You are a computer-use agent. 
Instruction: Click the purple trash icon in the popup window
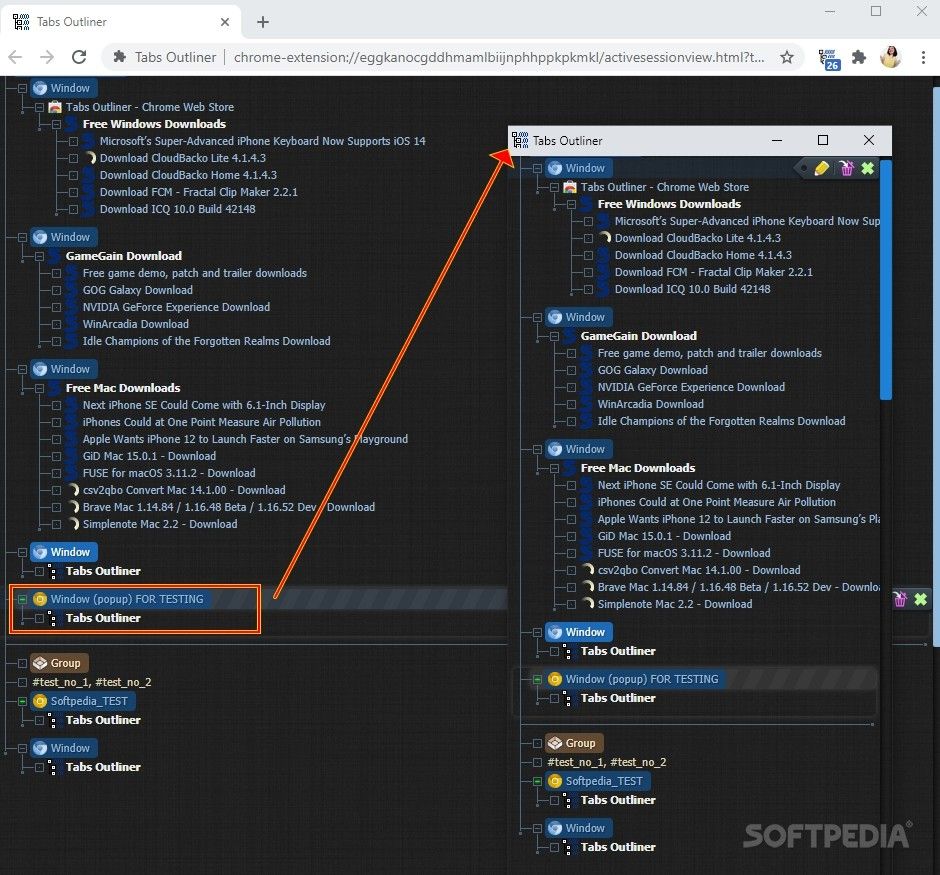(846, 168)
